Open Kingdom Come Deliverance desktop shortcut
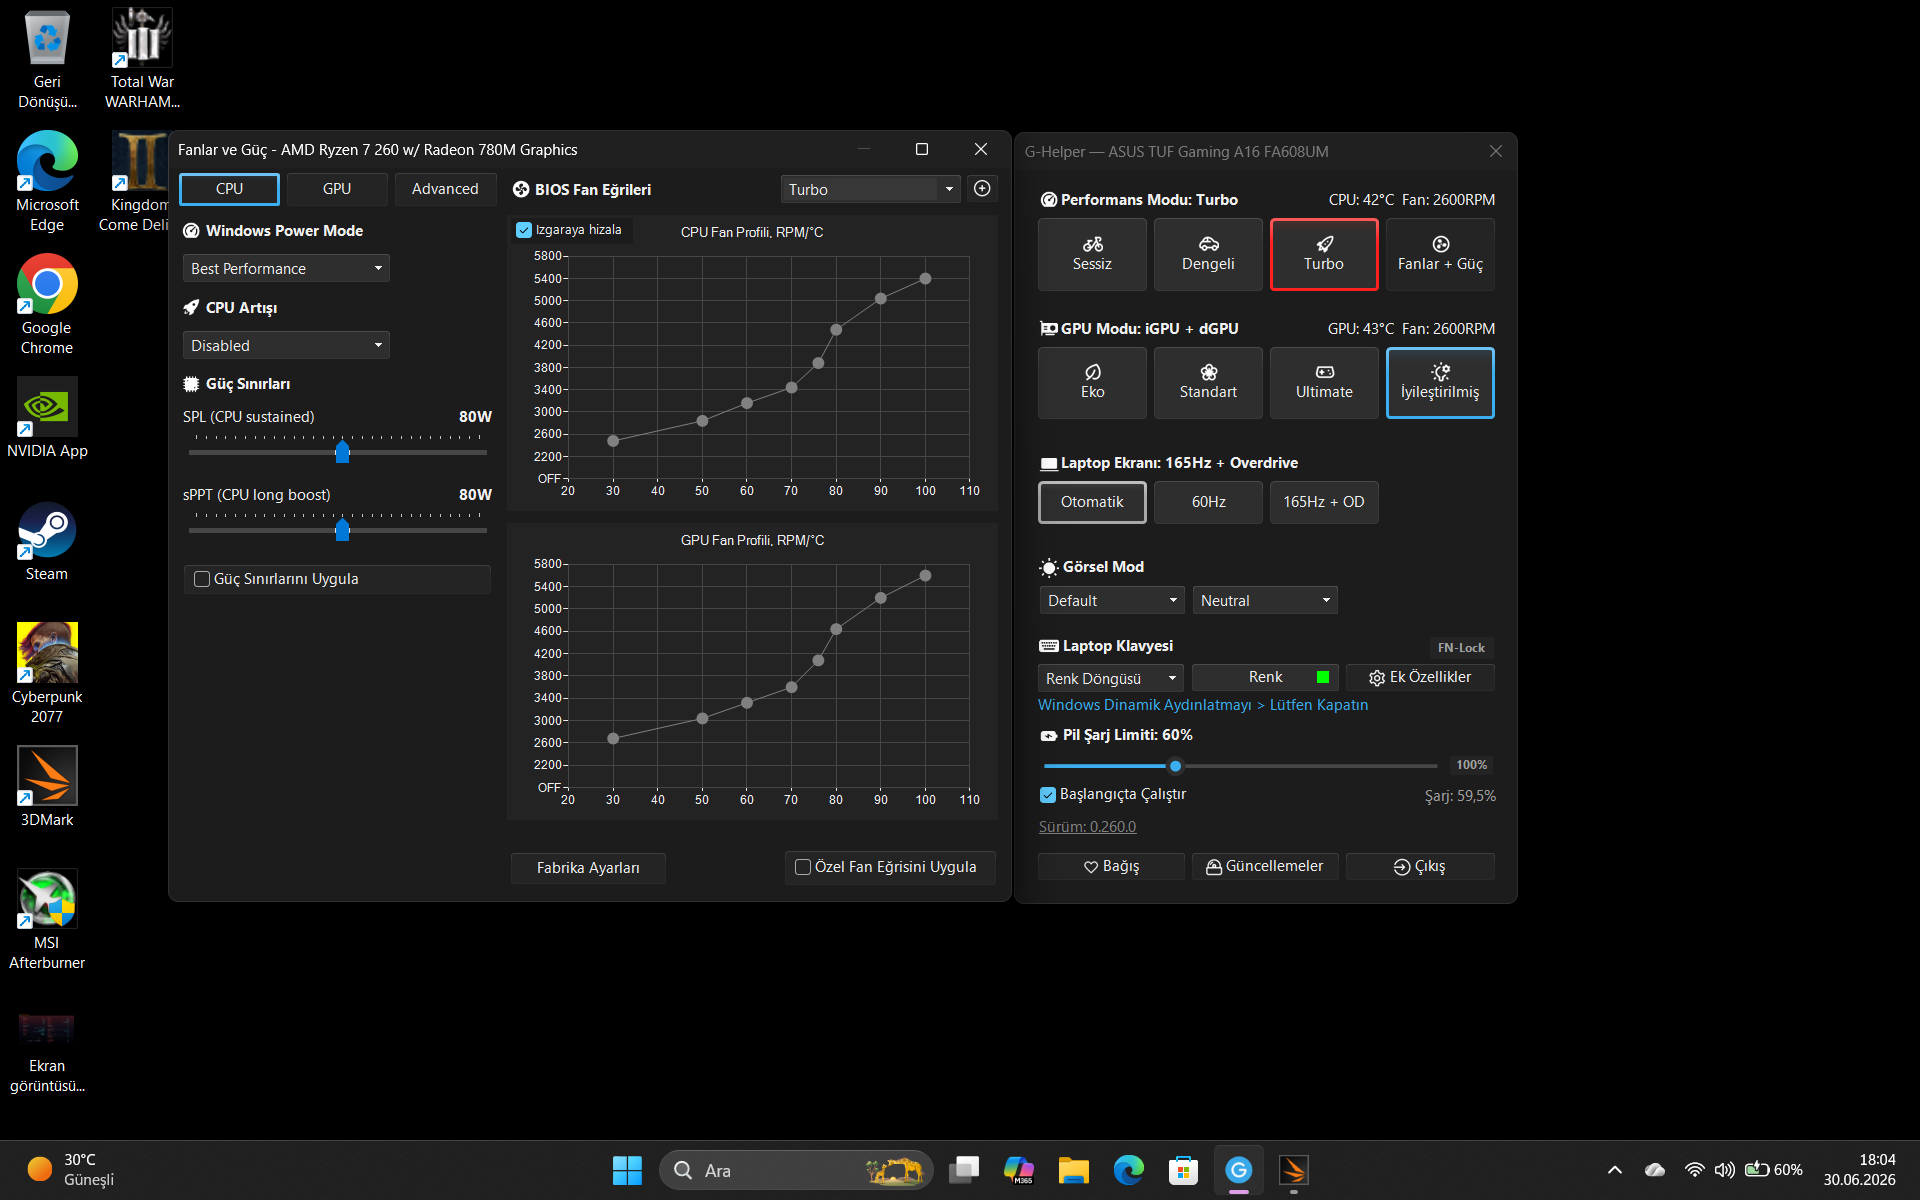 tap(138, 182)
